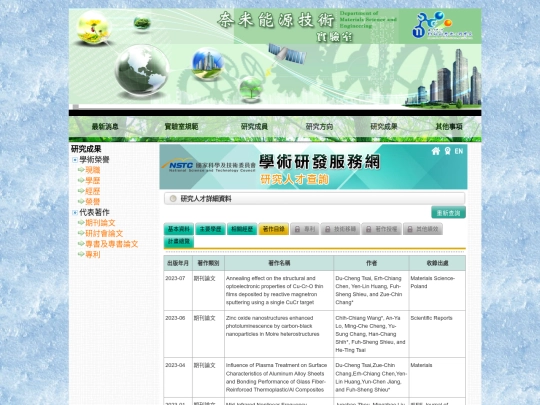
Task: Select the 著作目錄 tab
Action: tap(273, 229)
